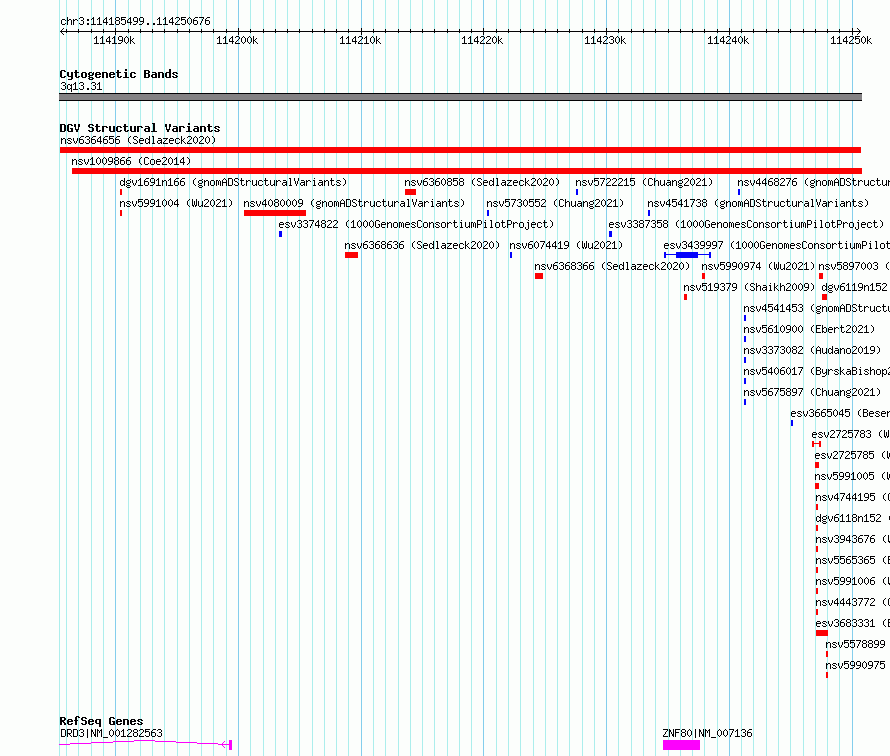Click nsv3943676 variant label
The width and height of the screenshot is (890, 756).
point(853,539)
